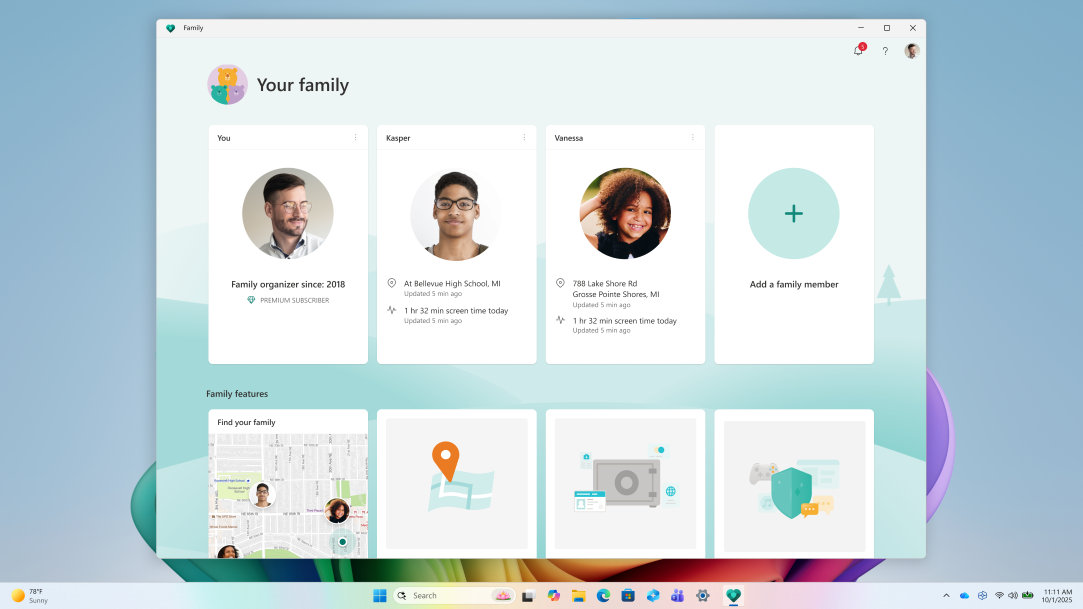Open the Windows Start menu
The image size is (1083, 609).
pyautogui.click(x=379, y=595)
